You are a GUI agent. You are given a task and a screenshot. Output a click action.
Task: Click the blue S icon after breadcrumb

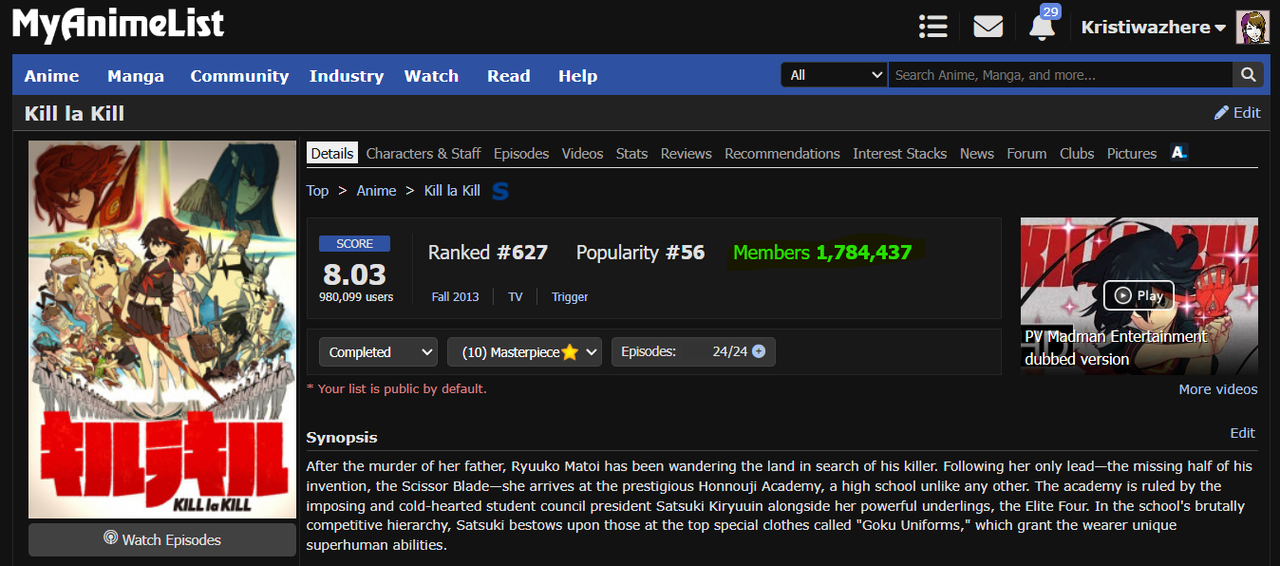(501, 190)
